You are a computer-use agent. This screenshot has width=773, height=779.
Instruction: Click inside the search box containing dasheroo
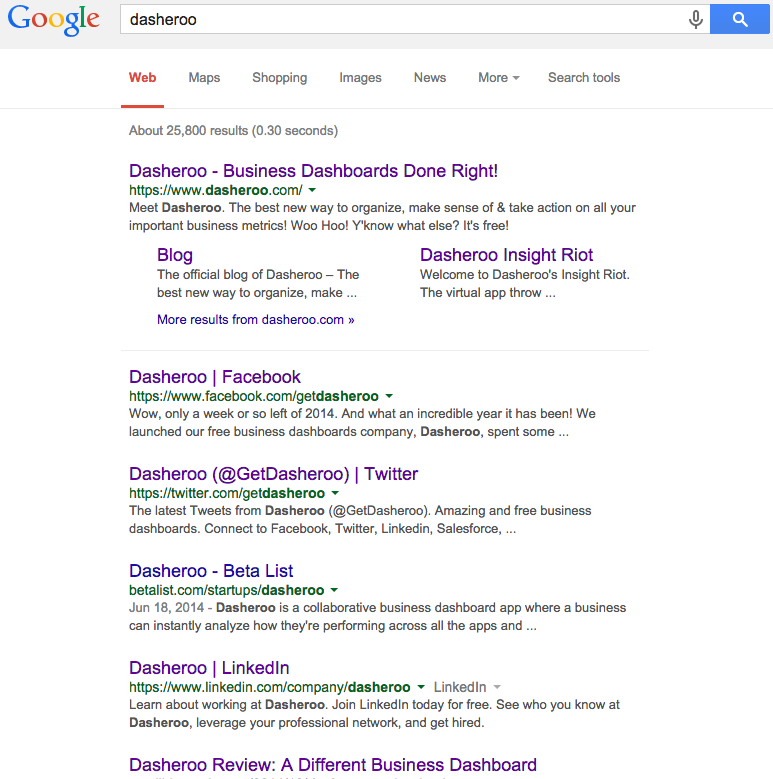400,19
